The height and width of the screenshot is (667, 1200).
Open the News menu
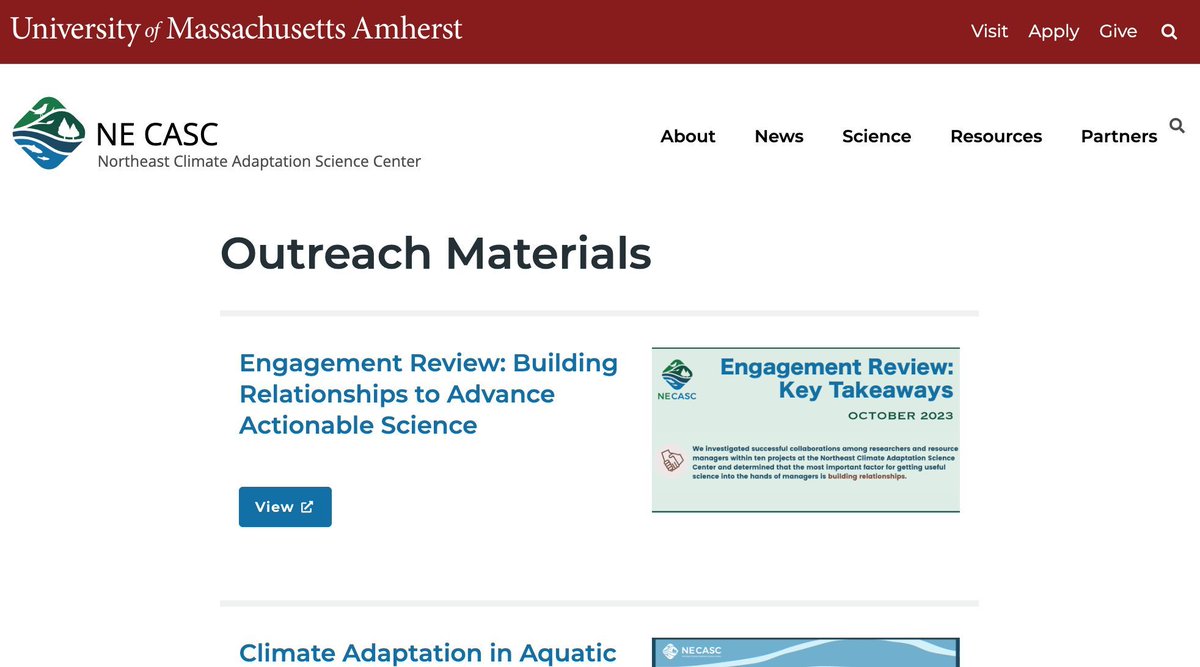tap(779, 136)
